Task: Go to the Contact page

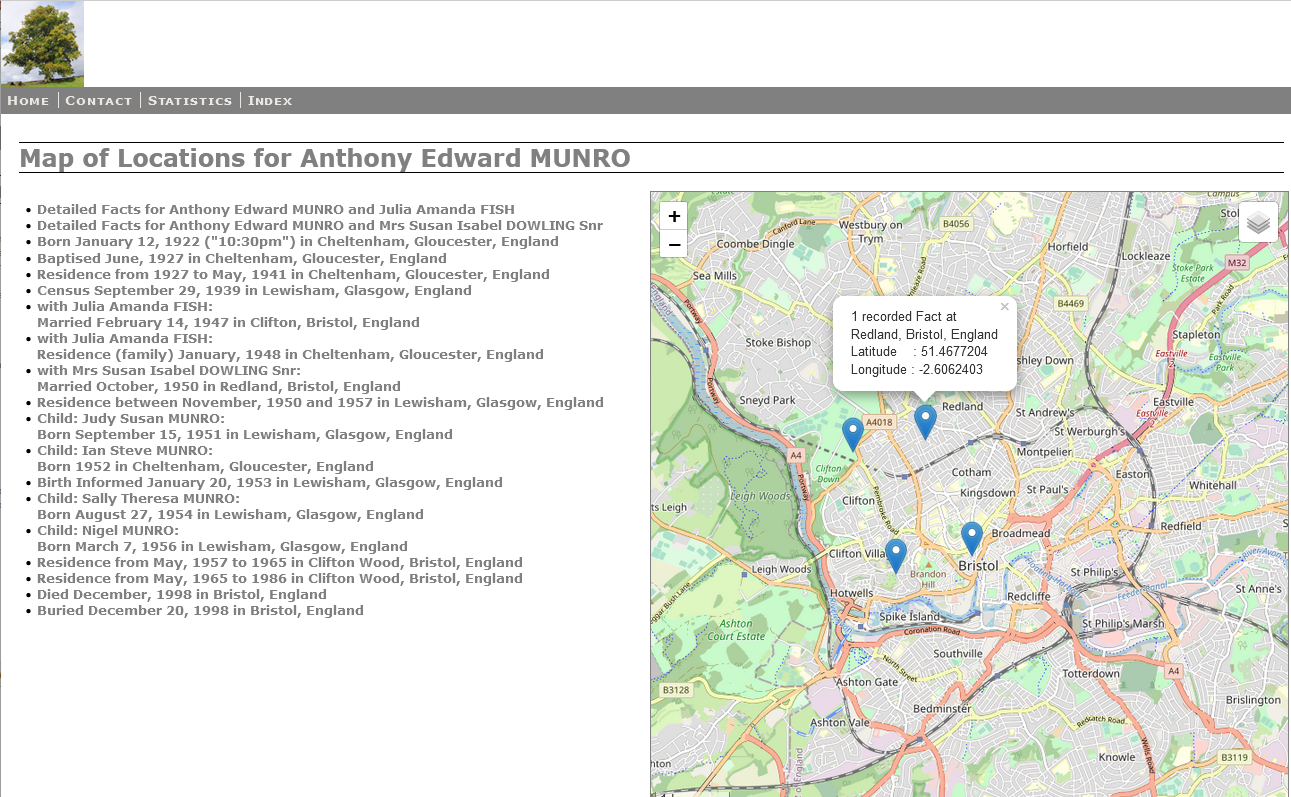Action: (98, 100)
